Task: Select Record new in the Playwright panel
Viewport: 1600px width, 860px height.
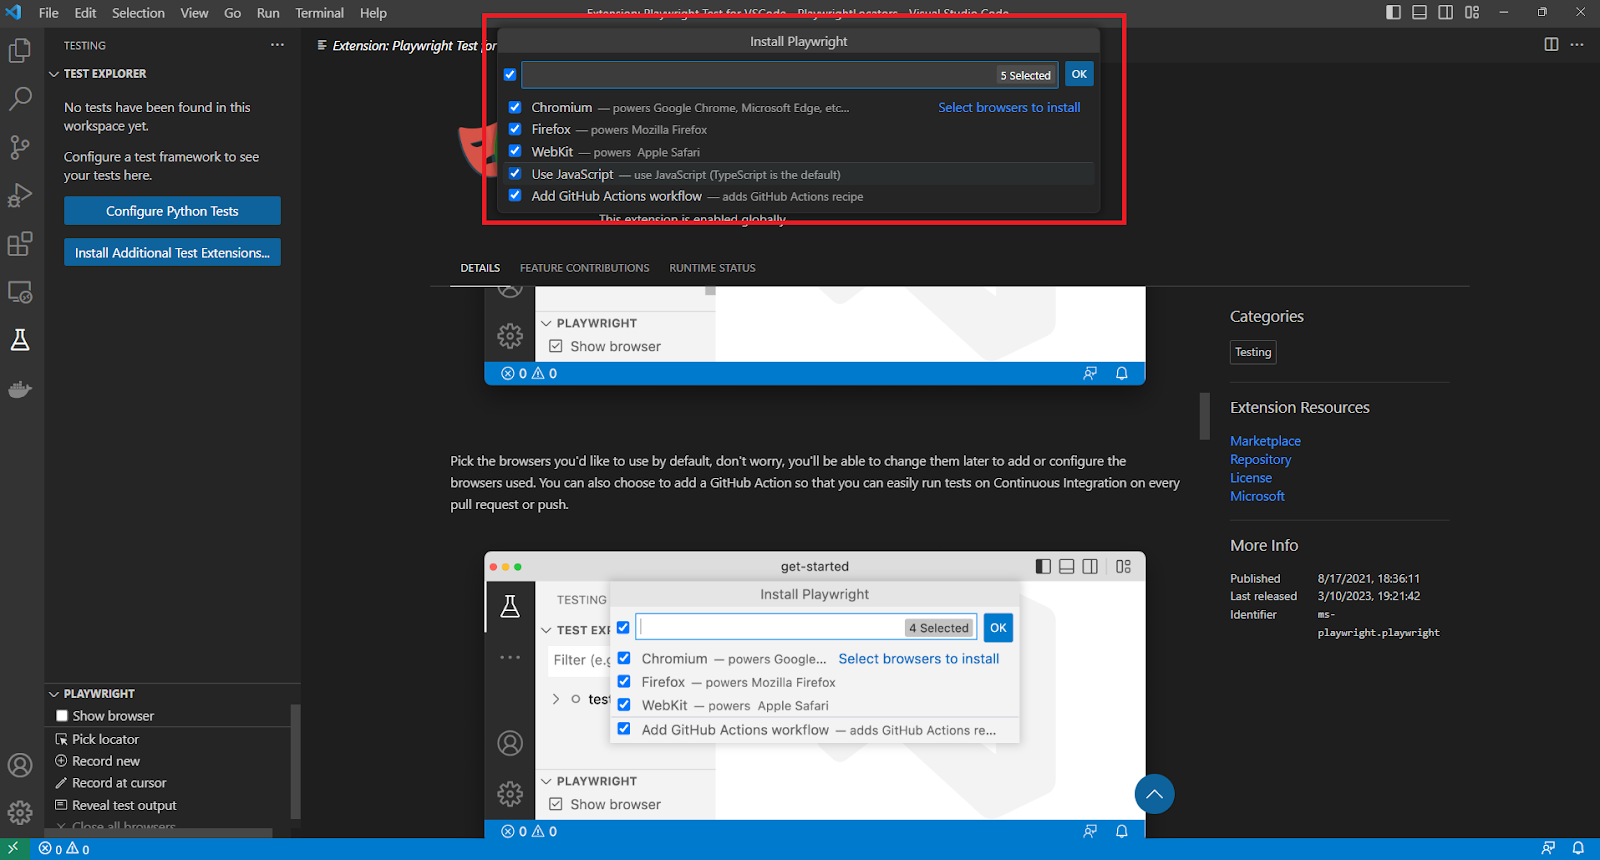Action: tap(105, 761)
